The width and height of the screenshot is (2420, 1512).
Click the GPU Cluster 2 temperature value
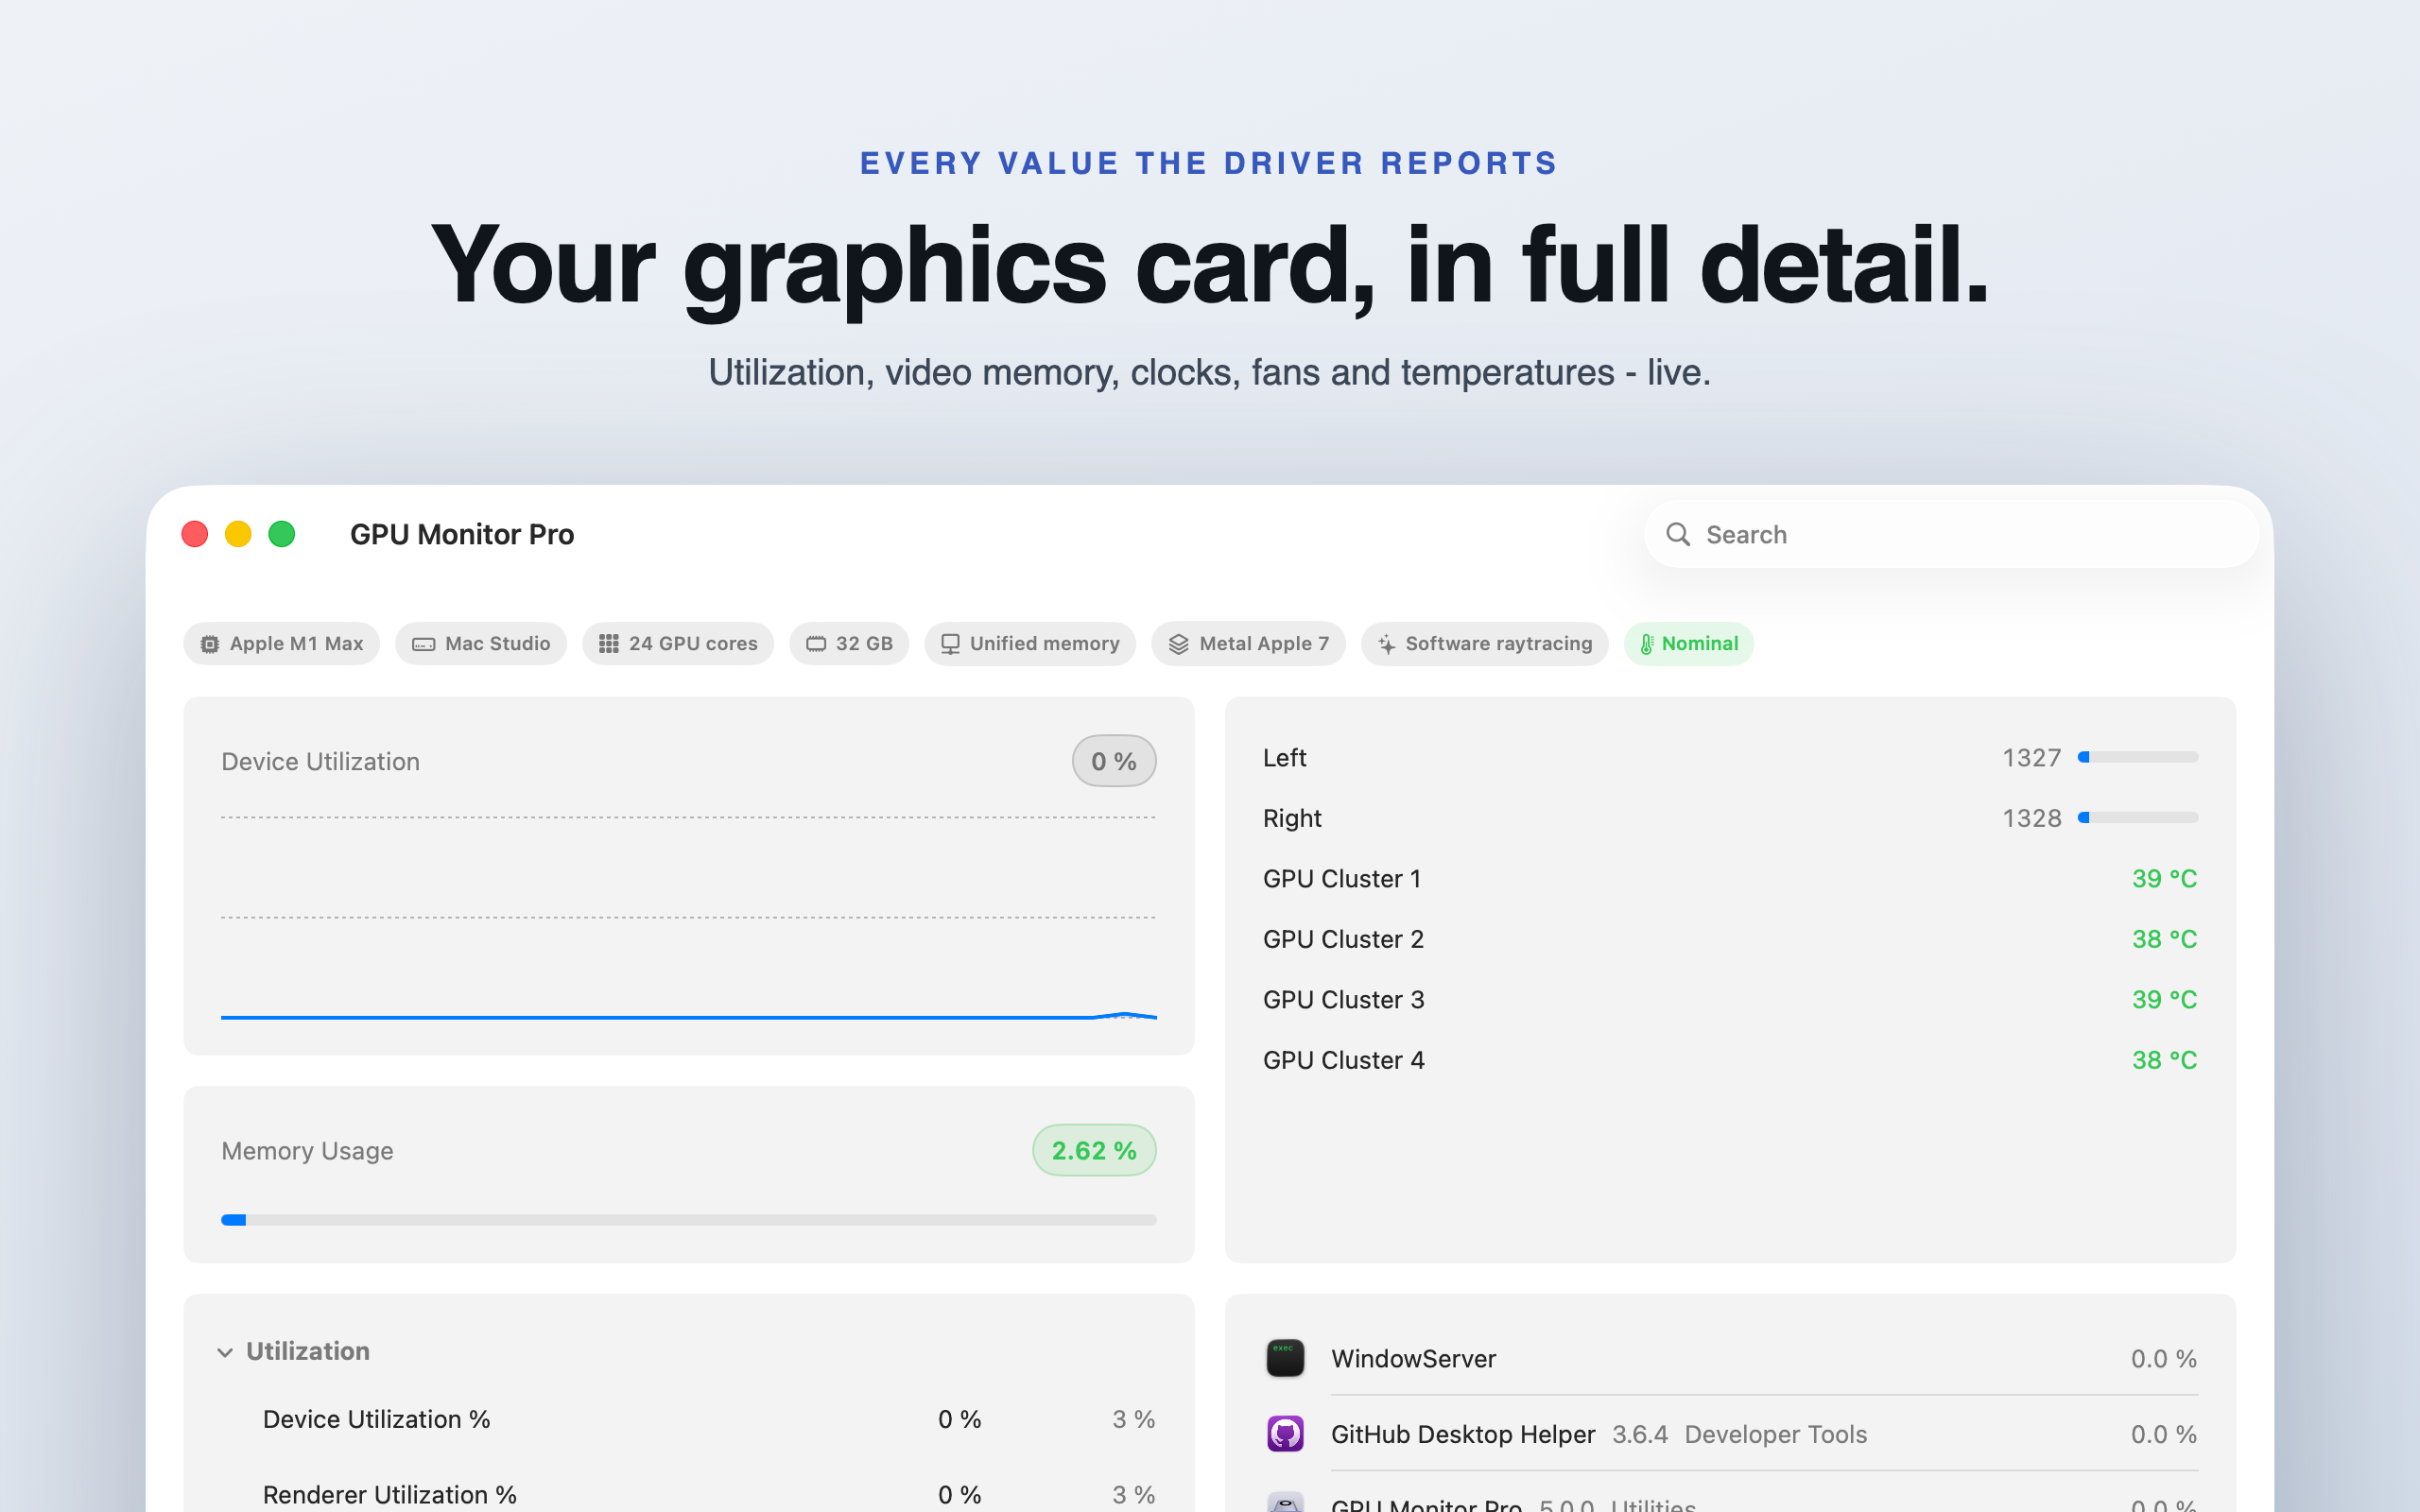(2164, 939)
